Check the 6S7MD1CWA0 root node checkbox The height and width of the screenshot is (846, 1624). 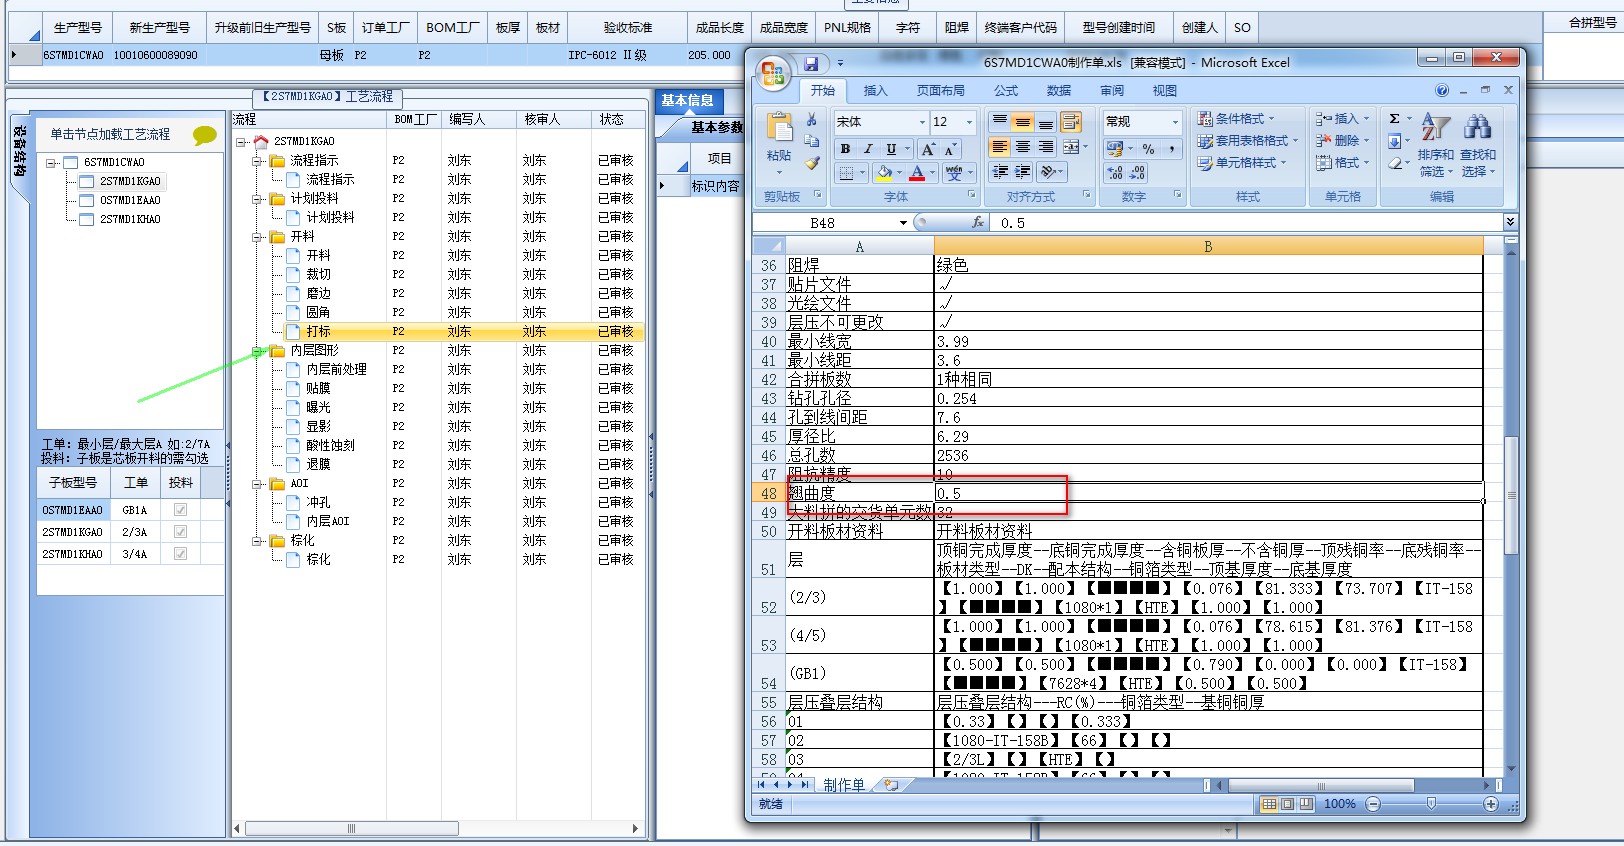[70, 163]
